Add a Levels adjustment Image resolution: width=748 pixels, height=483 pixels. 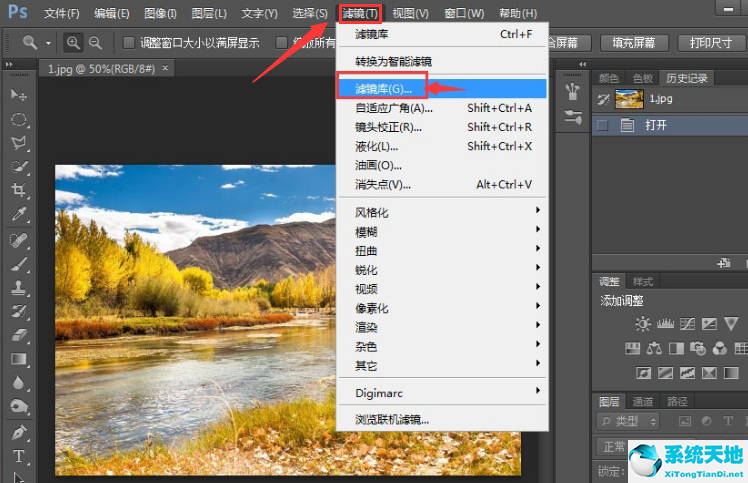[665, 324]
